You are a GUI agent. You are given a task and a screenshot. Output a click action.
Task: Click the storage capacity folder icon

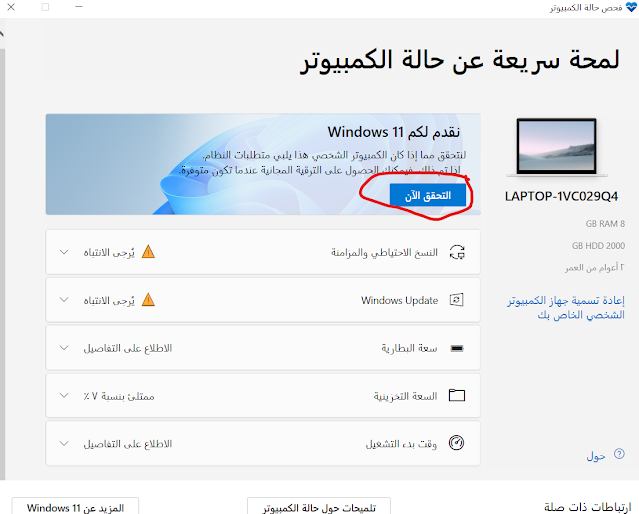click(x=457, y=395)
